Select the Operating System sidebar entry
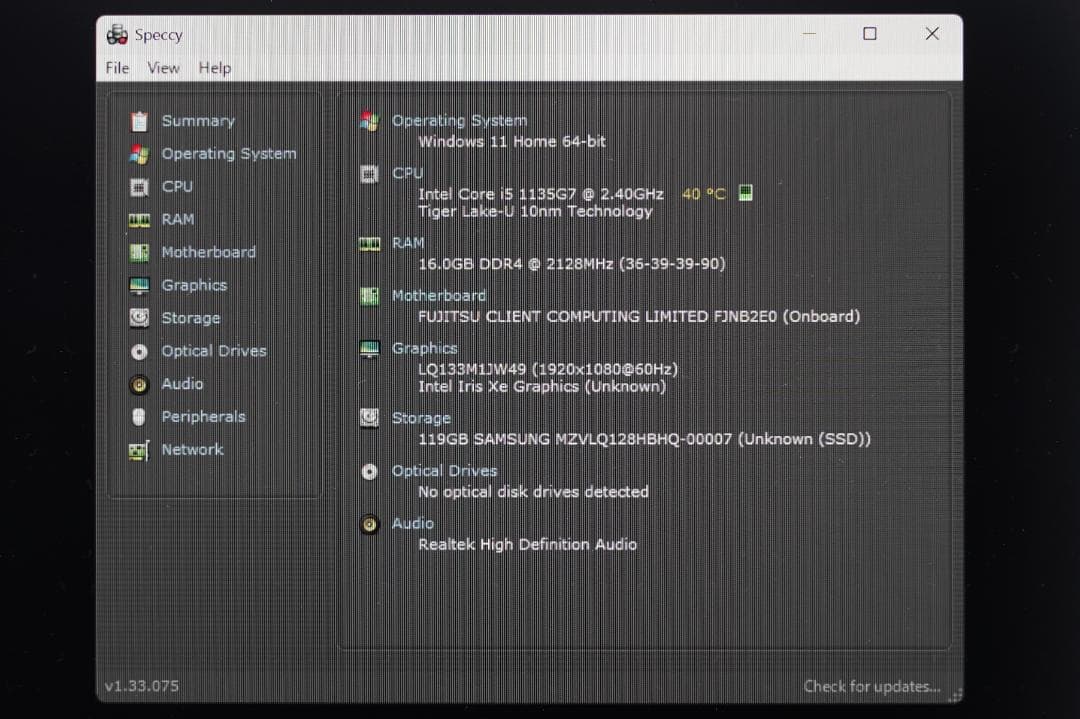 (x=228, y=153)
